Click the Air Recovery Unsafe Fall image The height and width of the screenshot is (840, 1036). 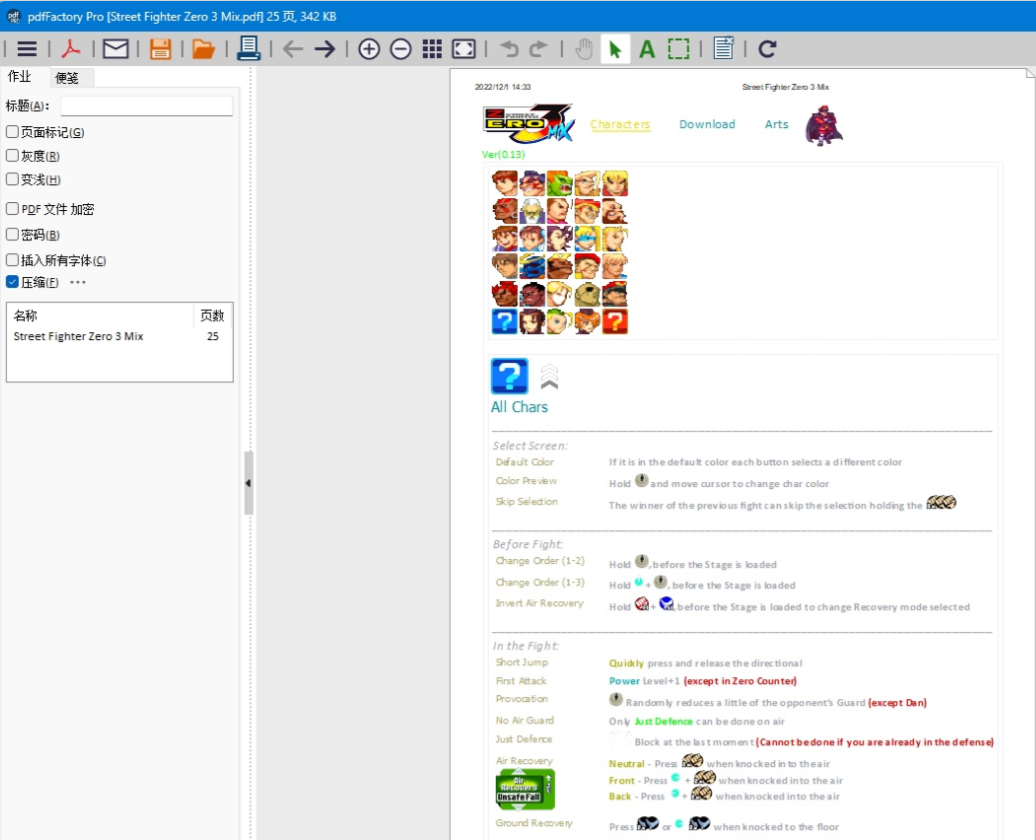(525, 789)
